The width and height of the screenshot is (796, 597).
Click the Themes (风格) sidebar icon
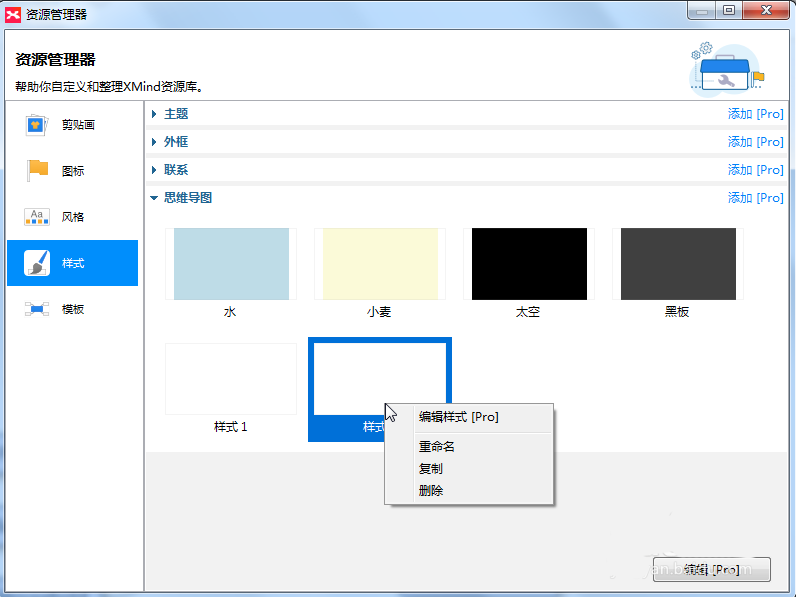point(37,217)
